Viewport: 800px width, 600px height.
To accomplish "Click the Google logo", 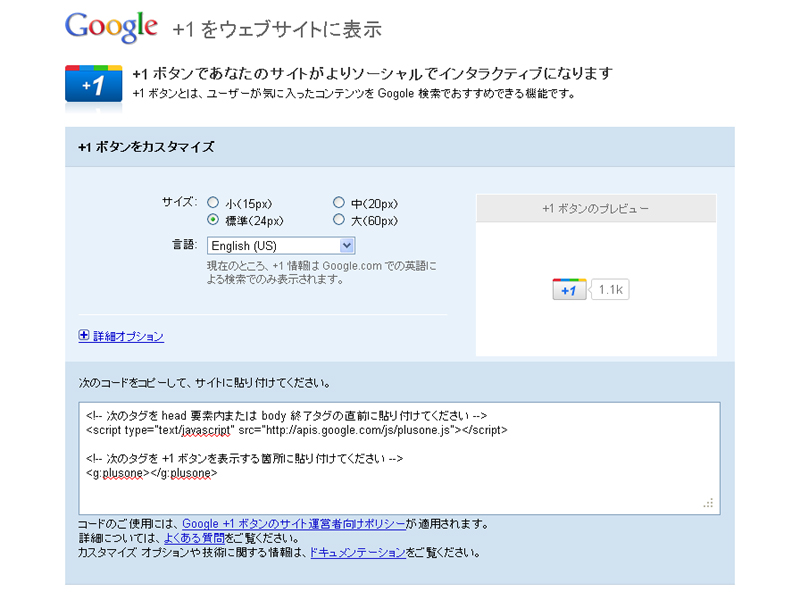I will 111,27.
